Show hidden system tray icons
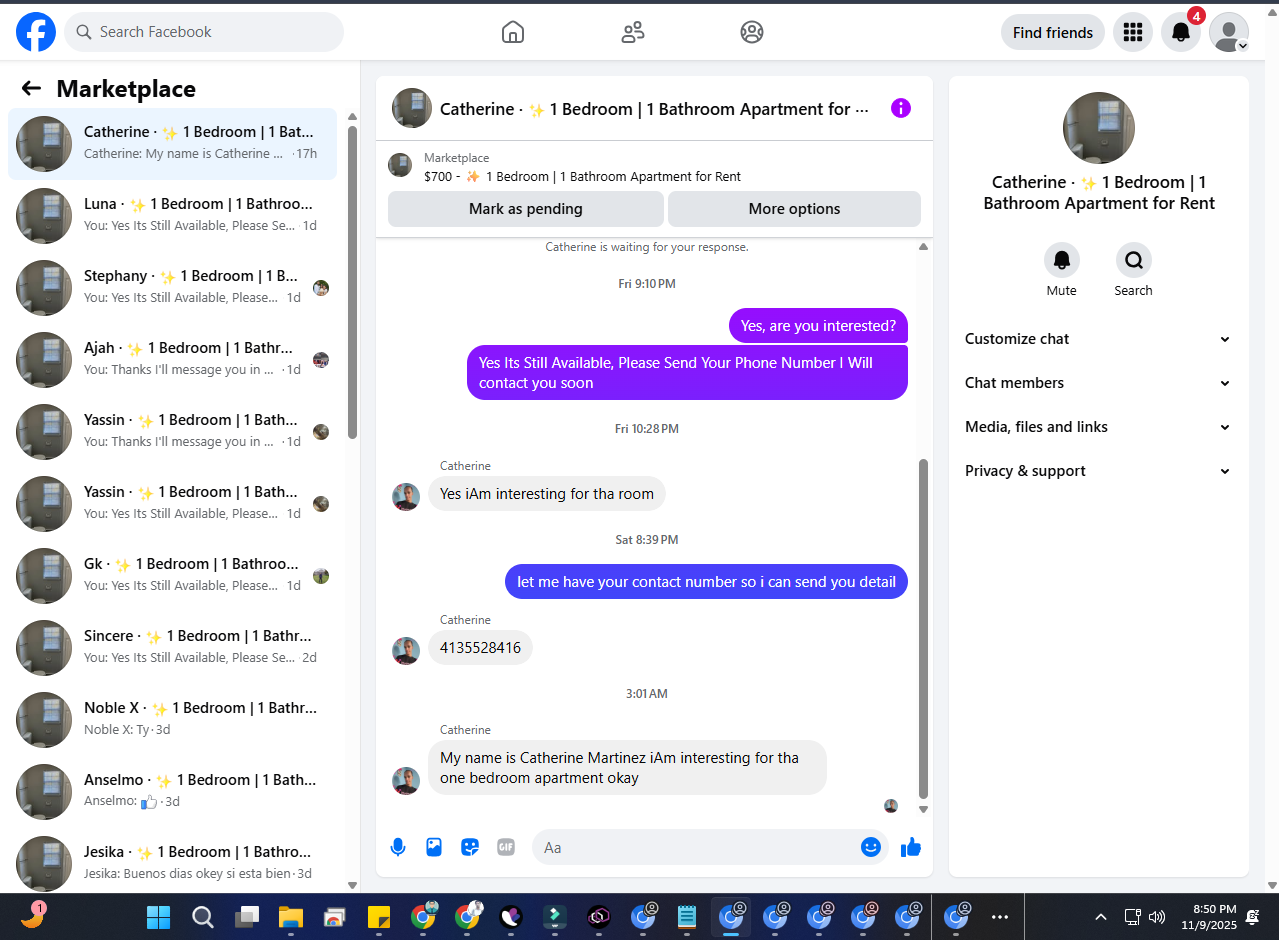1279x940 pixels. coord(1101,917)
